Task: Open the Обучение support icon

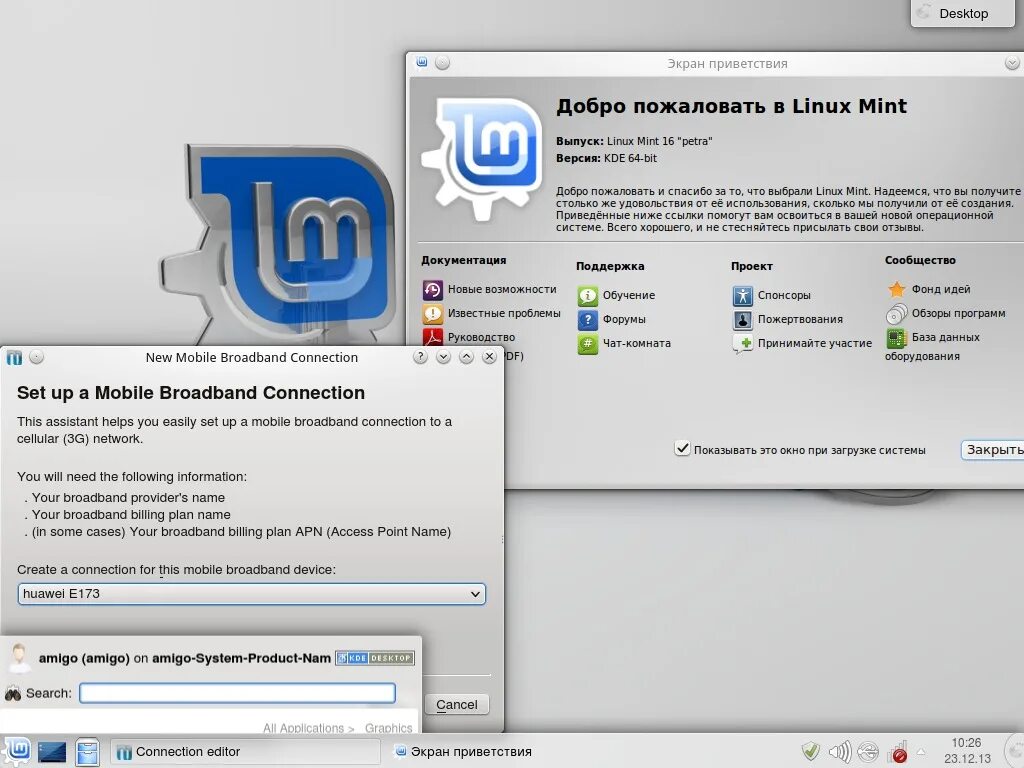Action: [588, 295]
